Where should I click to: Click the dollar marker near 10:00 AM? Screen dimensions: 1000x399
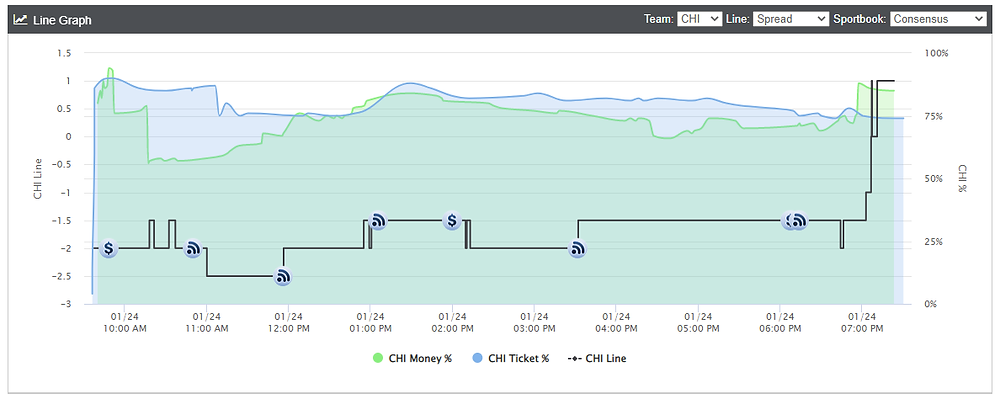[109, 249]
